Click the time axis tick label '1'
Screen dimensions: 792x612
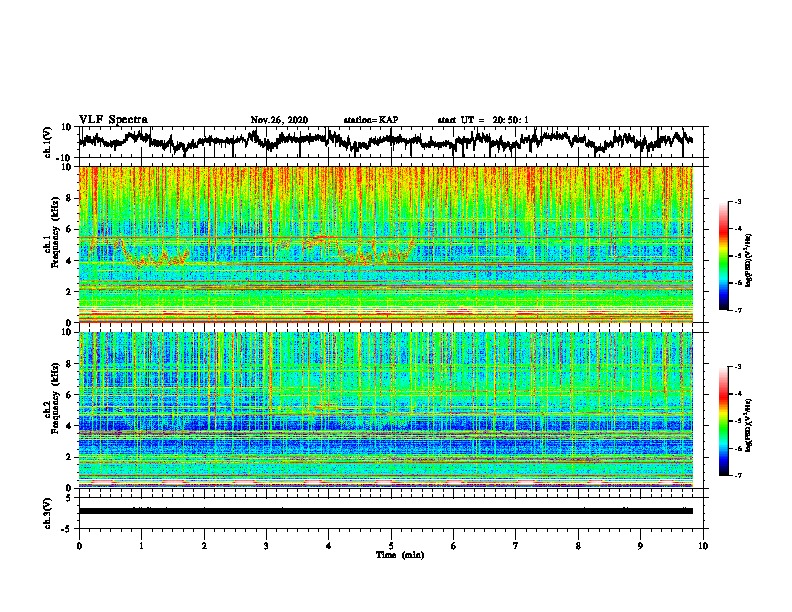pyautogui.click(x=141, y=546)
